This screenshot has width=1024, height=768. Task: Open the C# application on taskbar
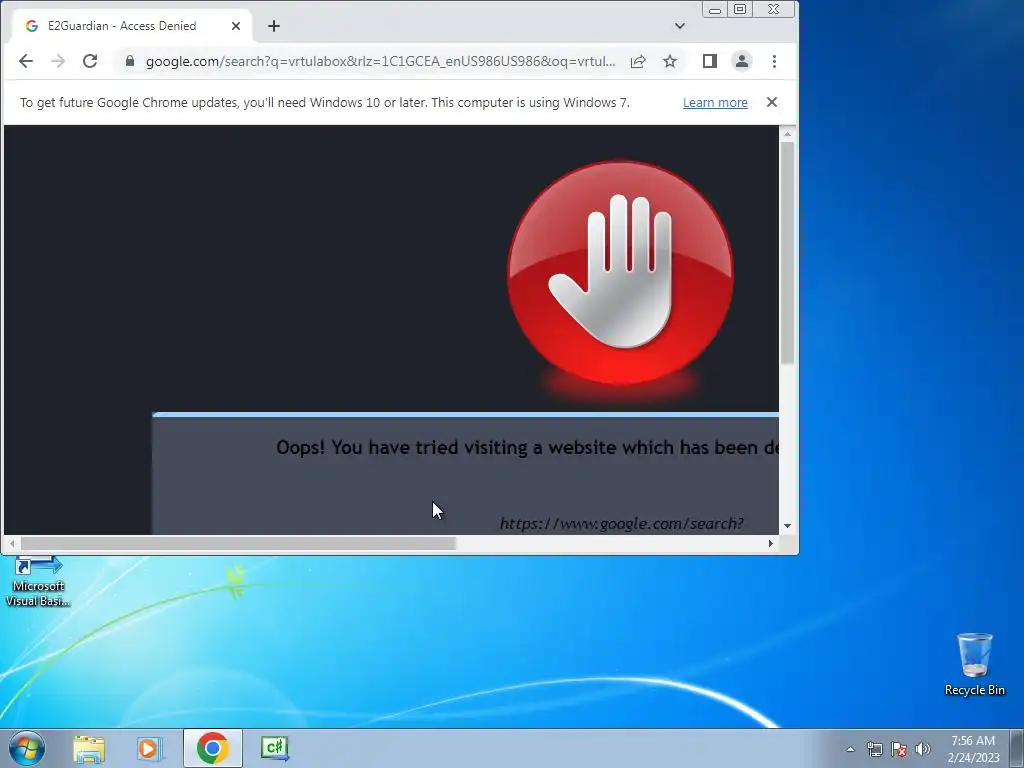pos(274,748)
